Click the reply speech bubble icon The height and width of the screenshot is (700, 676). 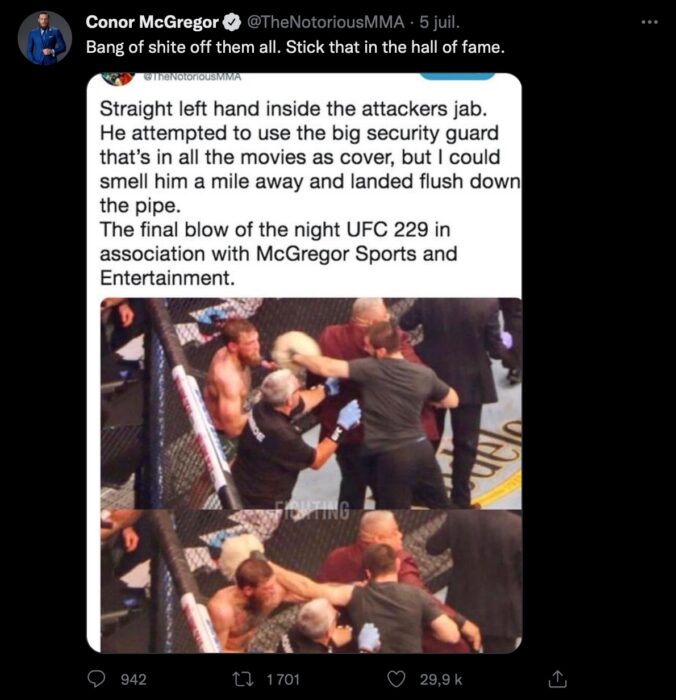point(96,679)
